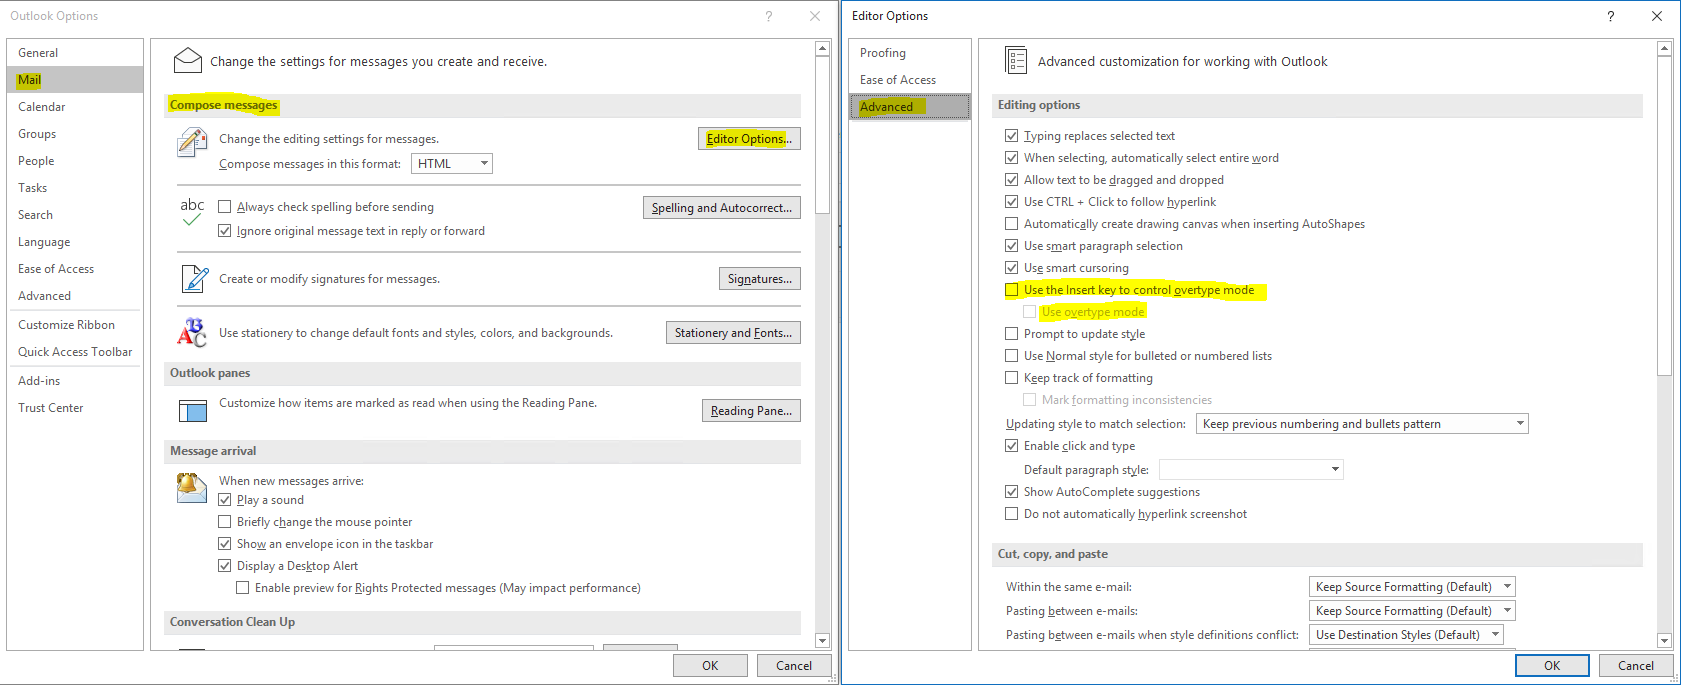The image size is (1681, 685).
Task: Open Within the same e-mail paste dropdown
Action: tap(1412, 587)
